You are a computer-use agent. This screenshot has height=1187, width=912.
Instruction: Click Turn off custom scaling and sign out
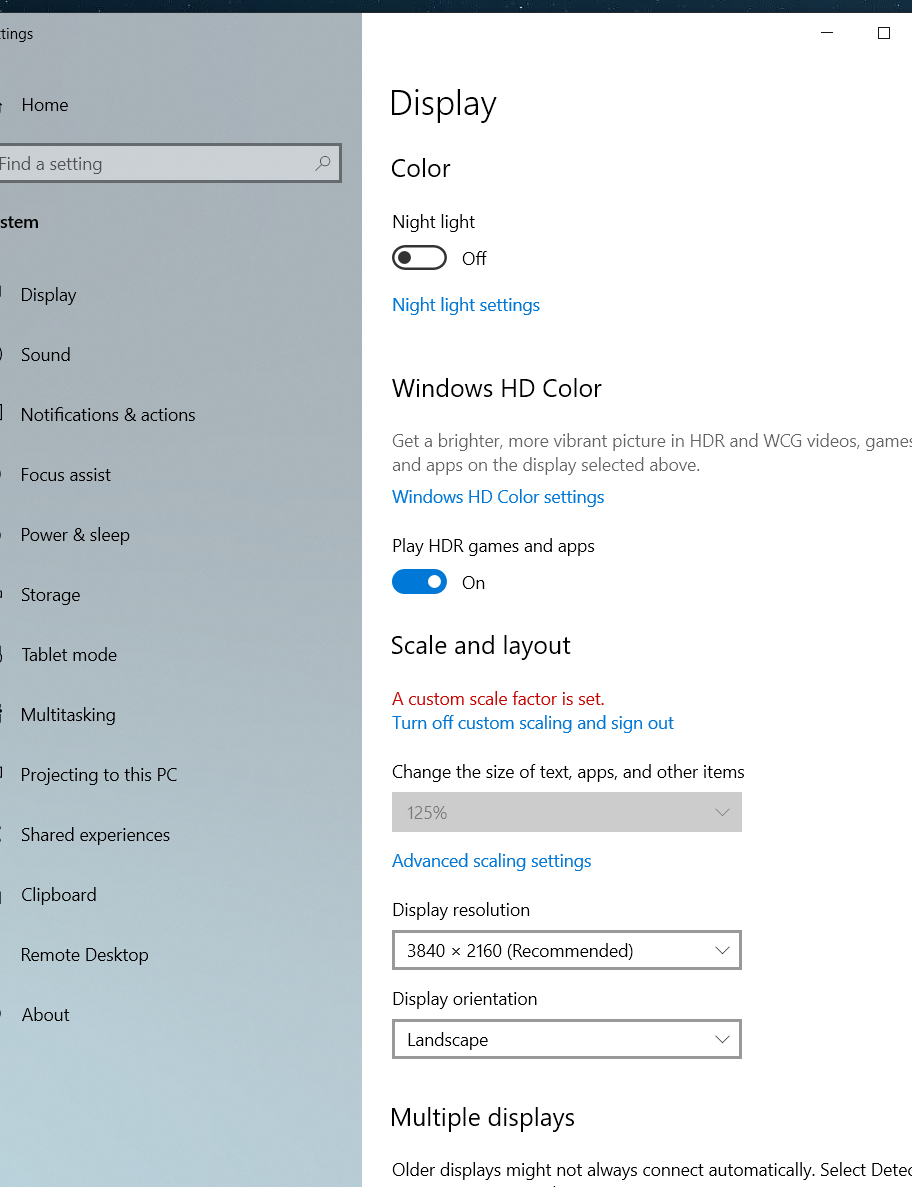(x=533, y=723)
